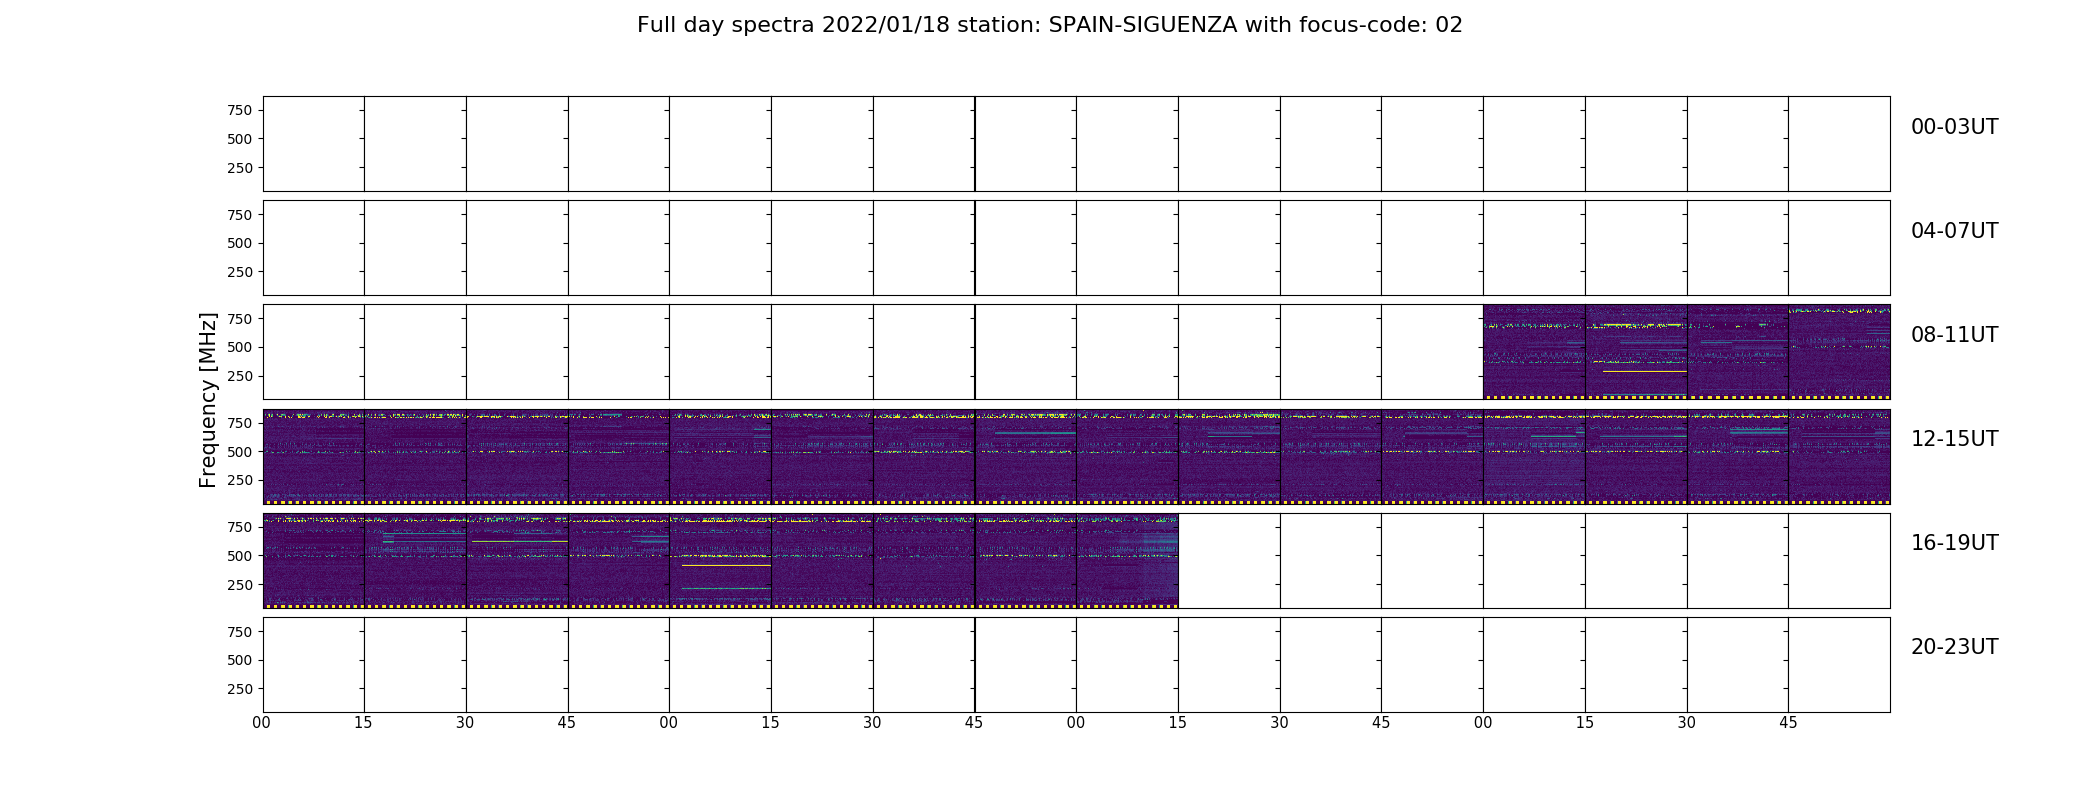Click the 500 tick of the 00-03UT row
2100x800 pixels.
(x=239, y=139)
